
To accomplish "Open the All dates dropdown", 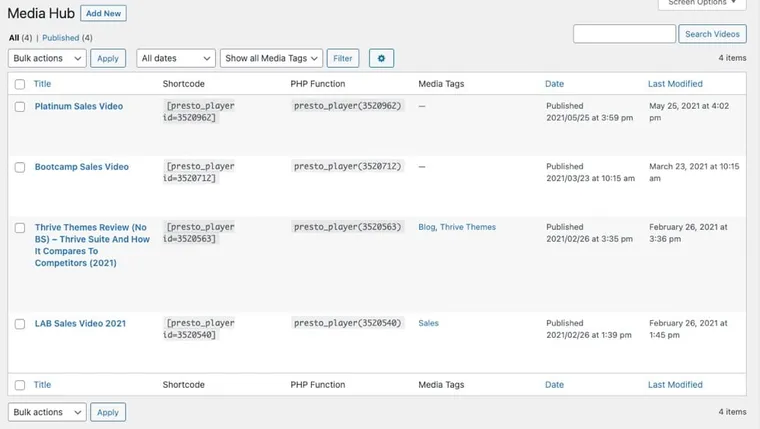I will (x=176, y=58).
